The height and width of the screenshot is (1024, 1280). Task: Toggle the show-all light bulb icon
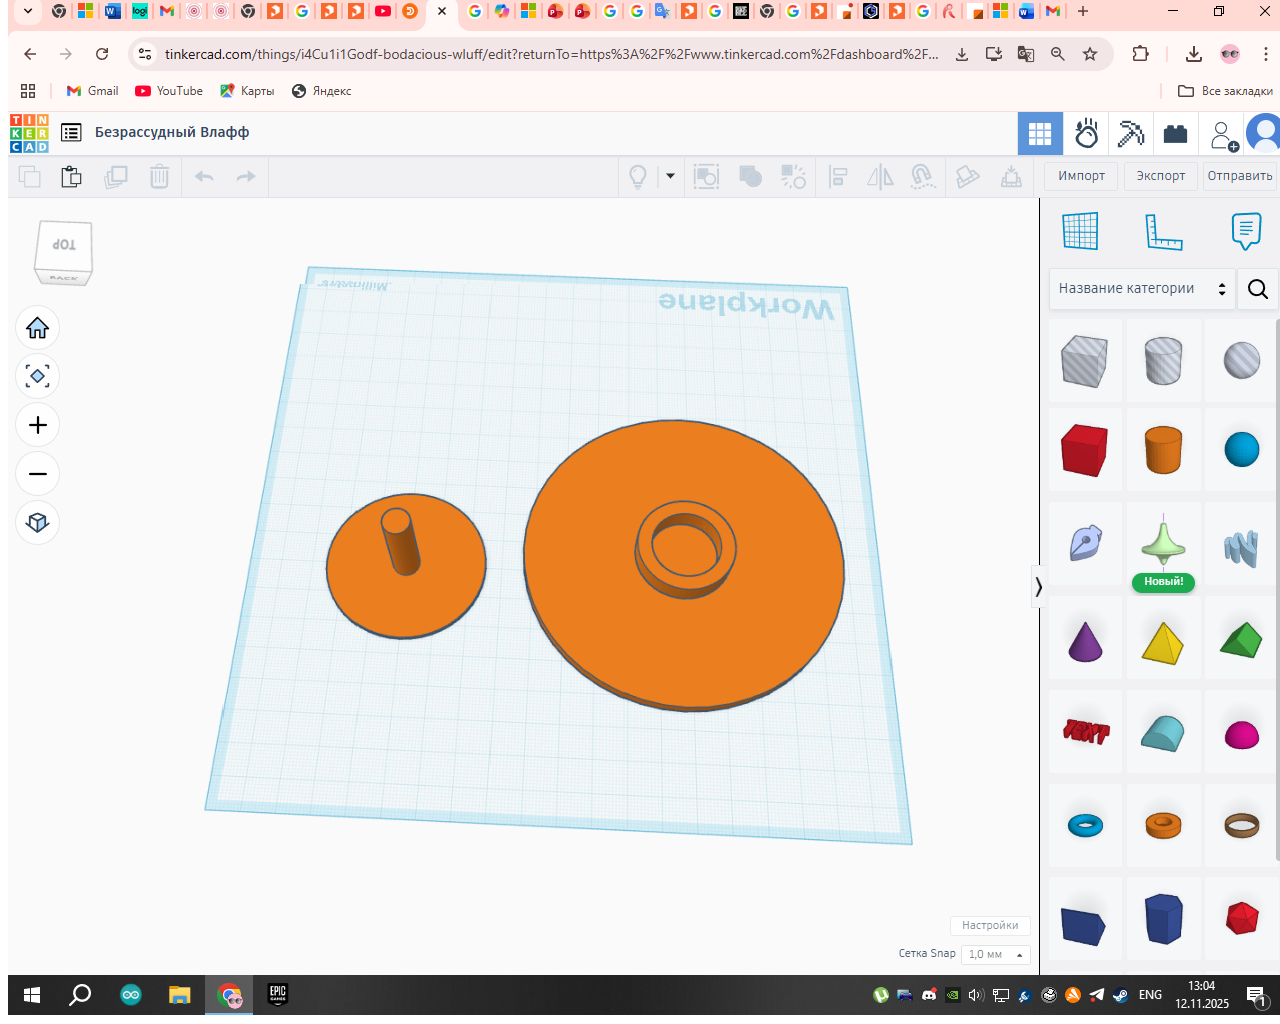[x=638, y=177]
